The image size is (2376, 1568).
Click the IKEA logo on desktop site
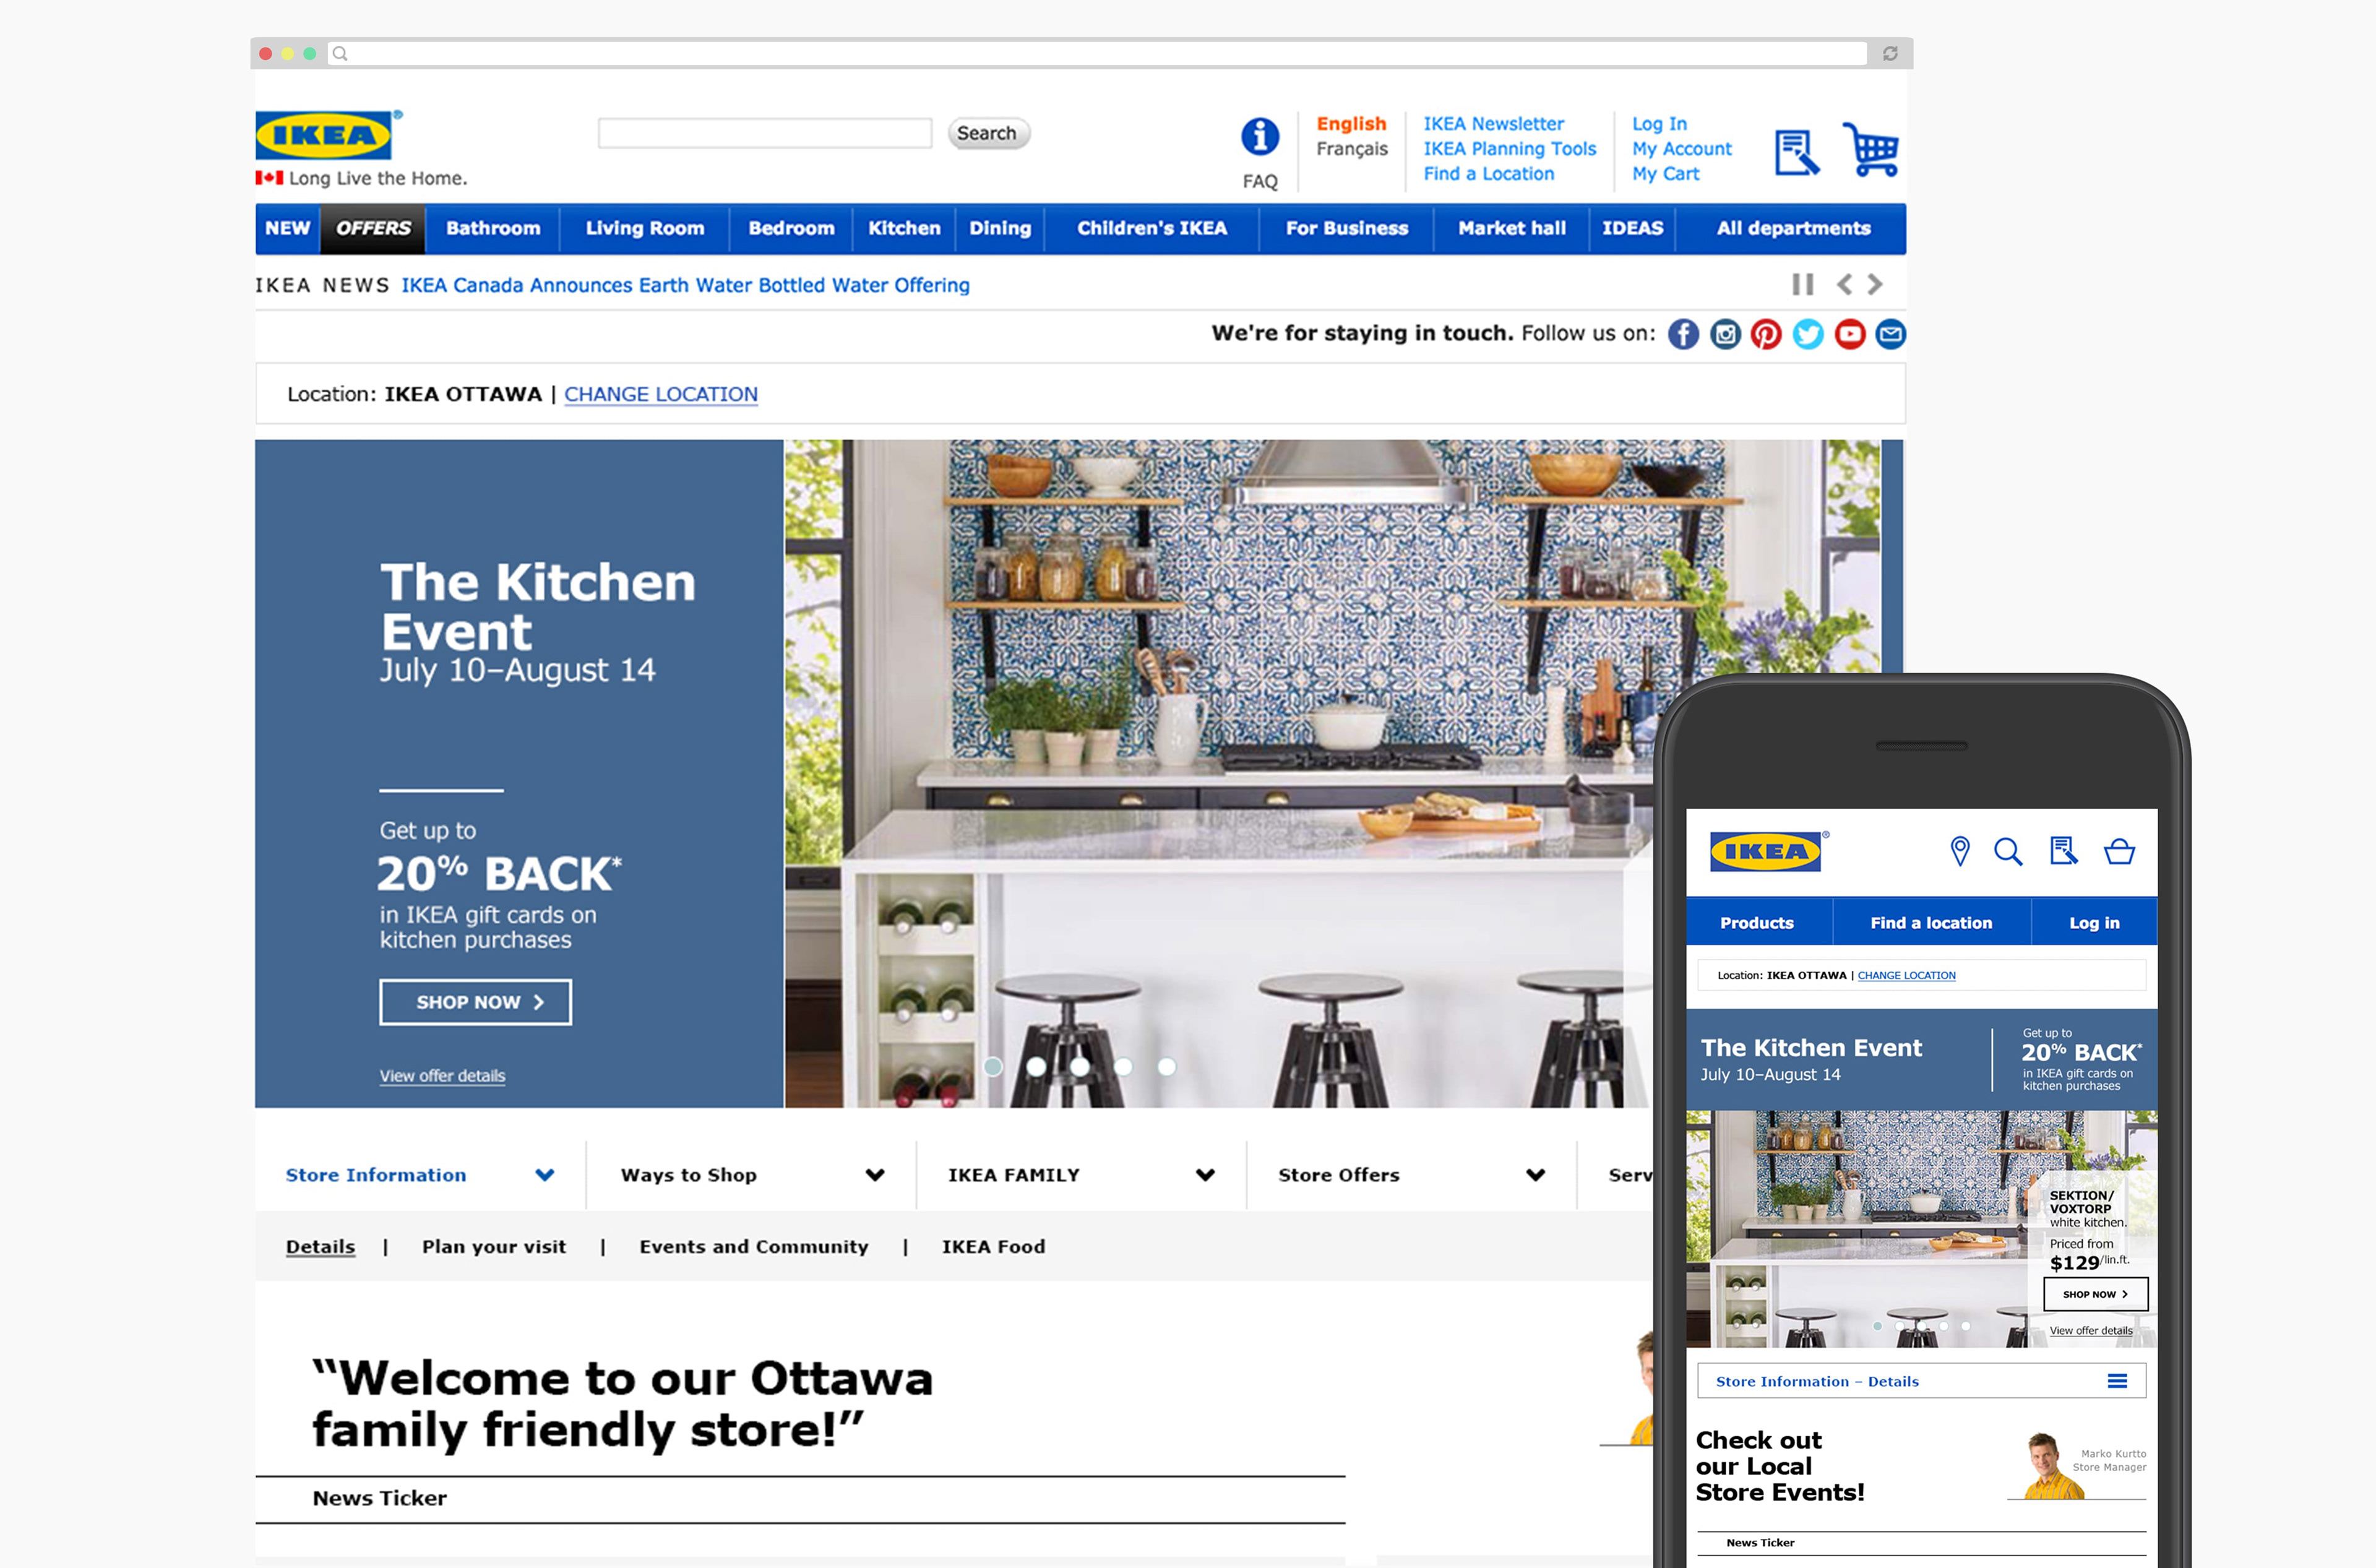click(x=324, y=135)
